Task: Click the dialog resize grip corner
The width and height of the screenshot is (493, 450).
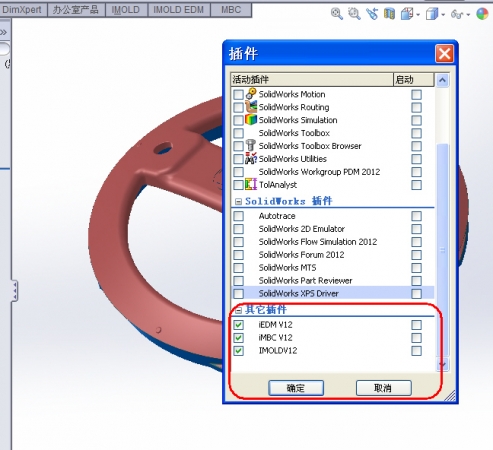Action: (450, 396)
